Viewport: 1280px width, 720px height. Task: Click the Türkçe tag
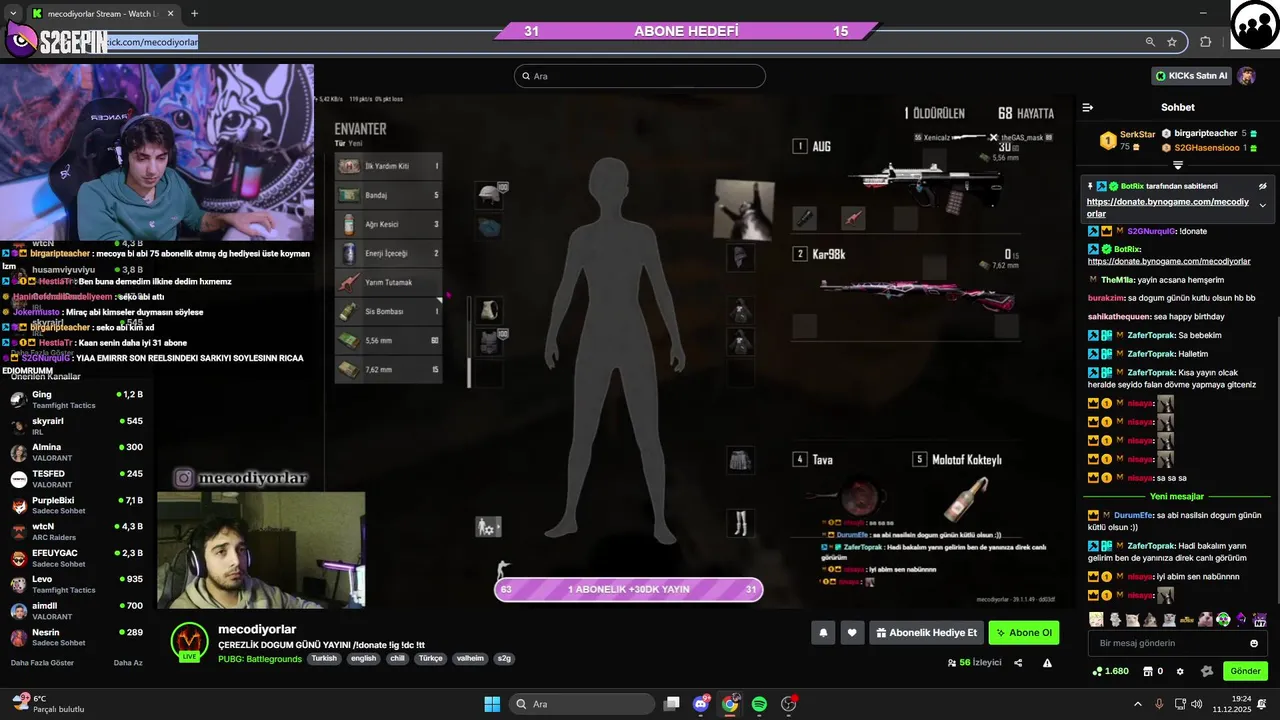pyautogui.click(x=431, y=659)
